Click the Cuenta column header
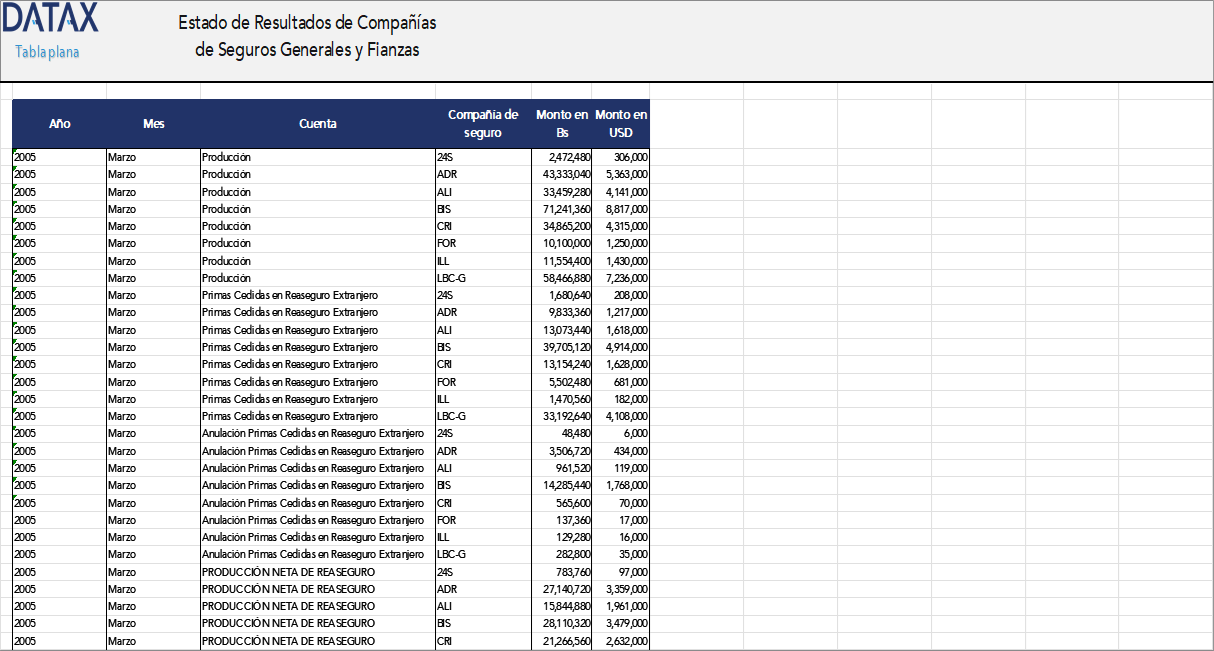 [316, 124]
